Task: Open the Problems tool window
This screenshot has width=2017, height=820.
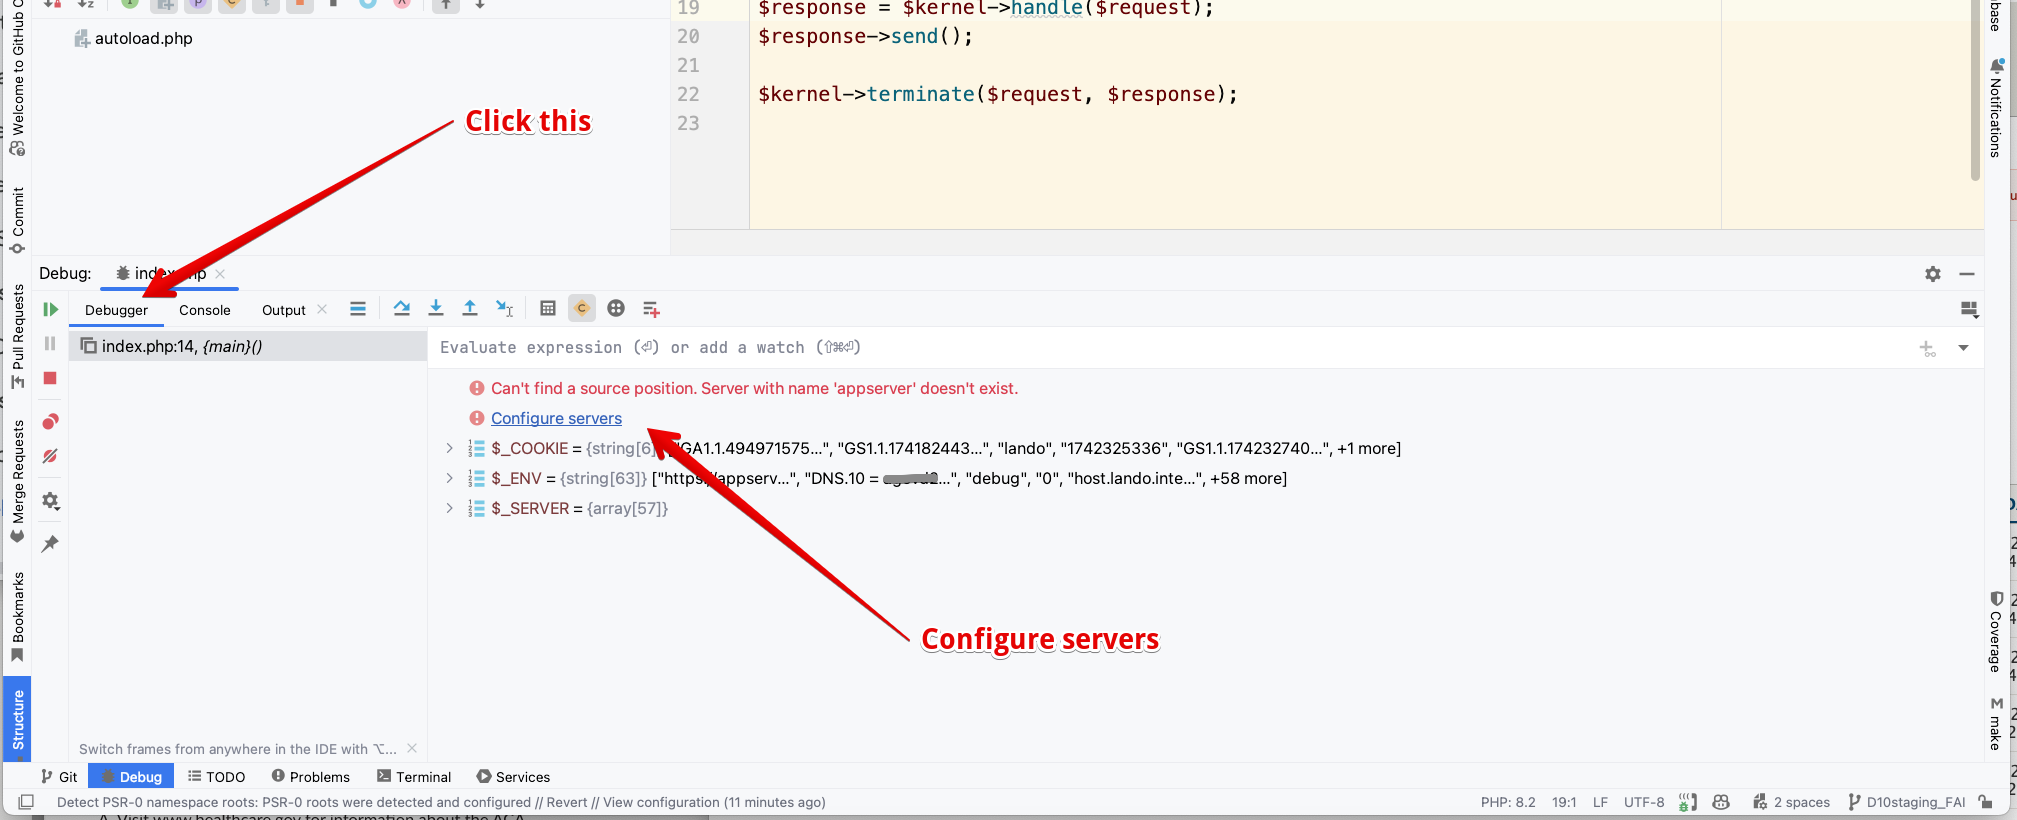Action: [310, 777]
